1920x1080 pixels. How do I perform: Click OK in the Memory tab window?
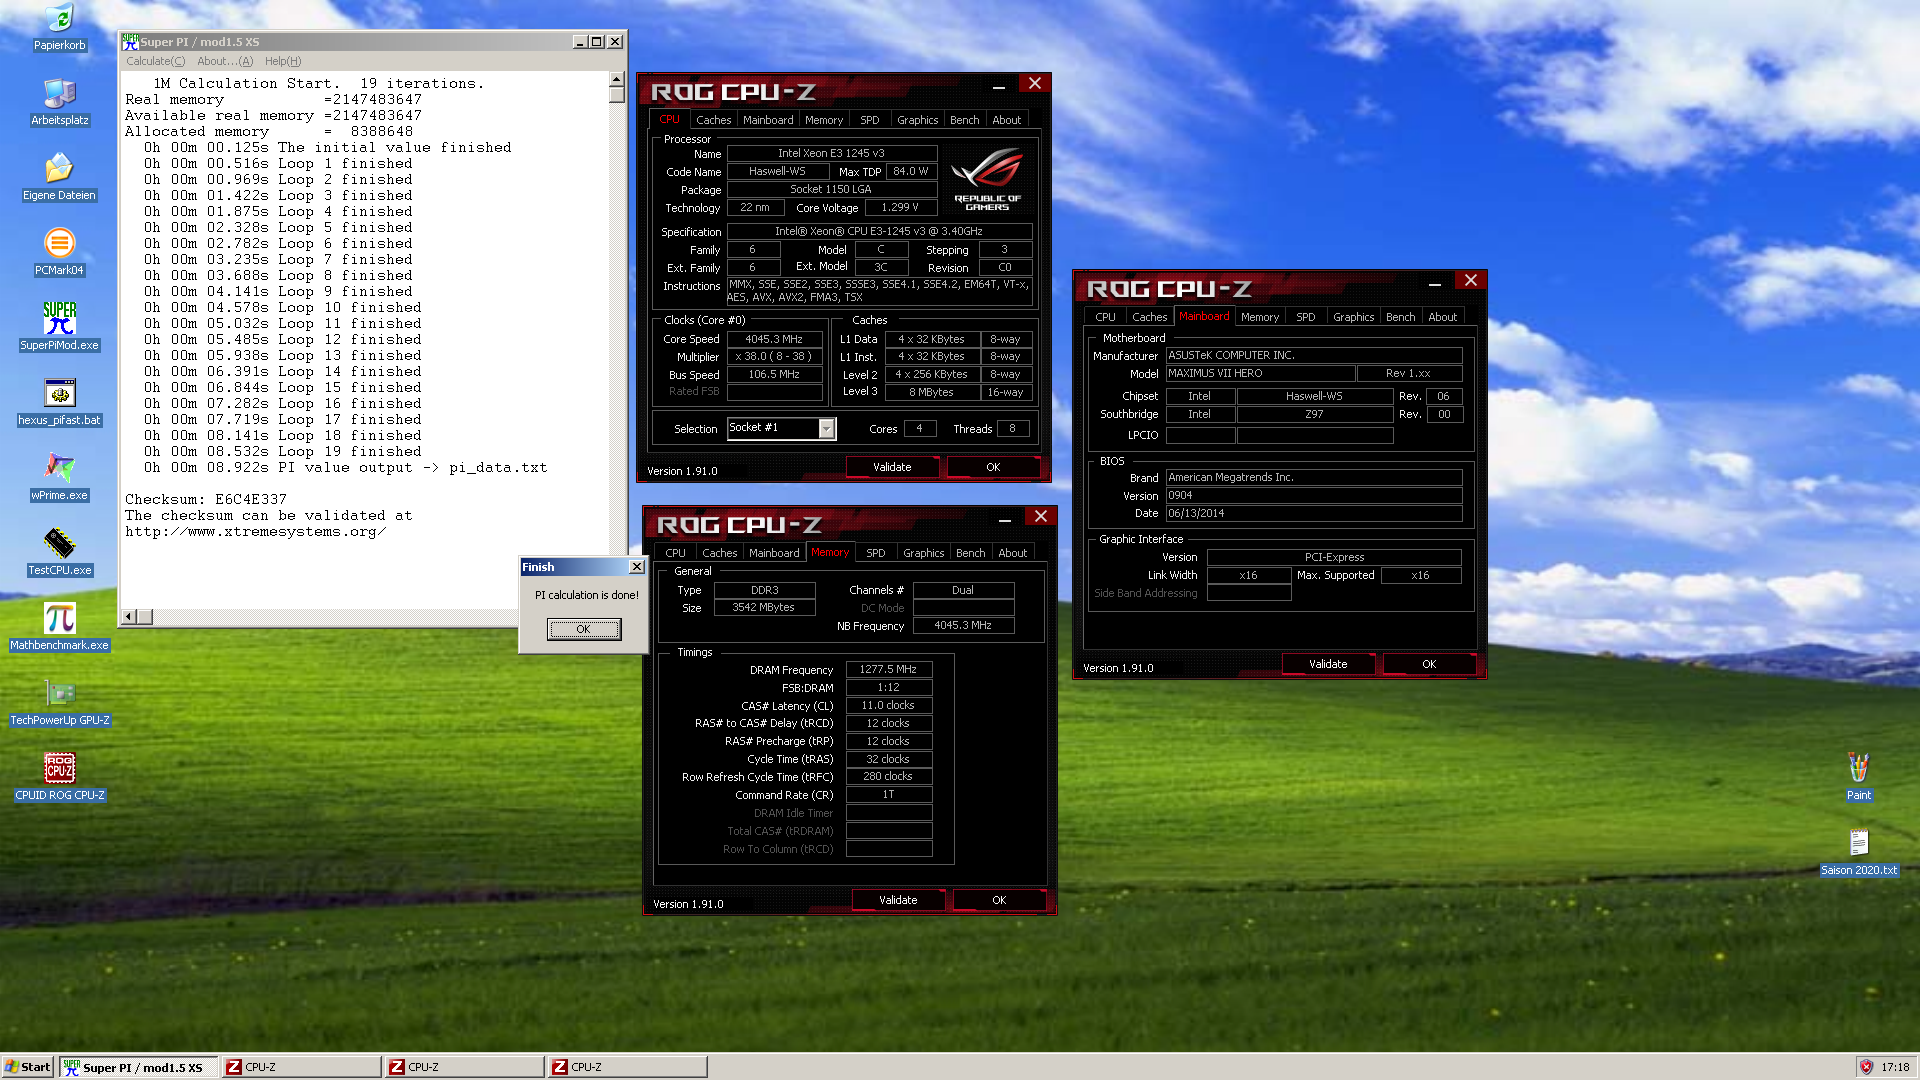point(999,900)
